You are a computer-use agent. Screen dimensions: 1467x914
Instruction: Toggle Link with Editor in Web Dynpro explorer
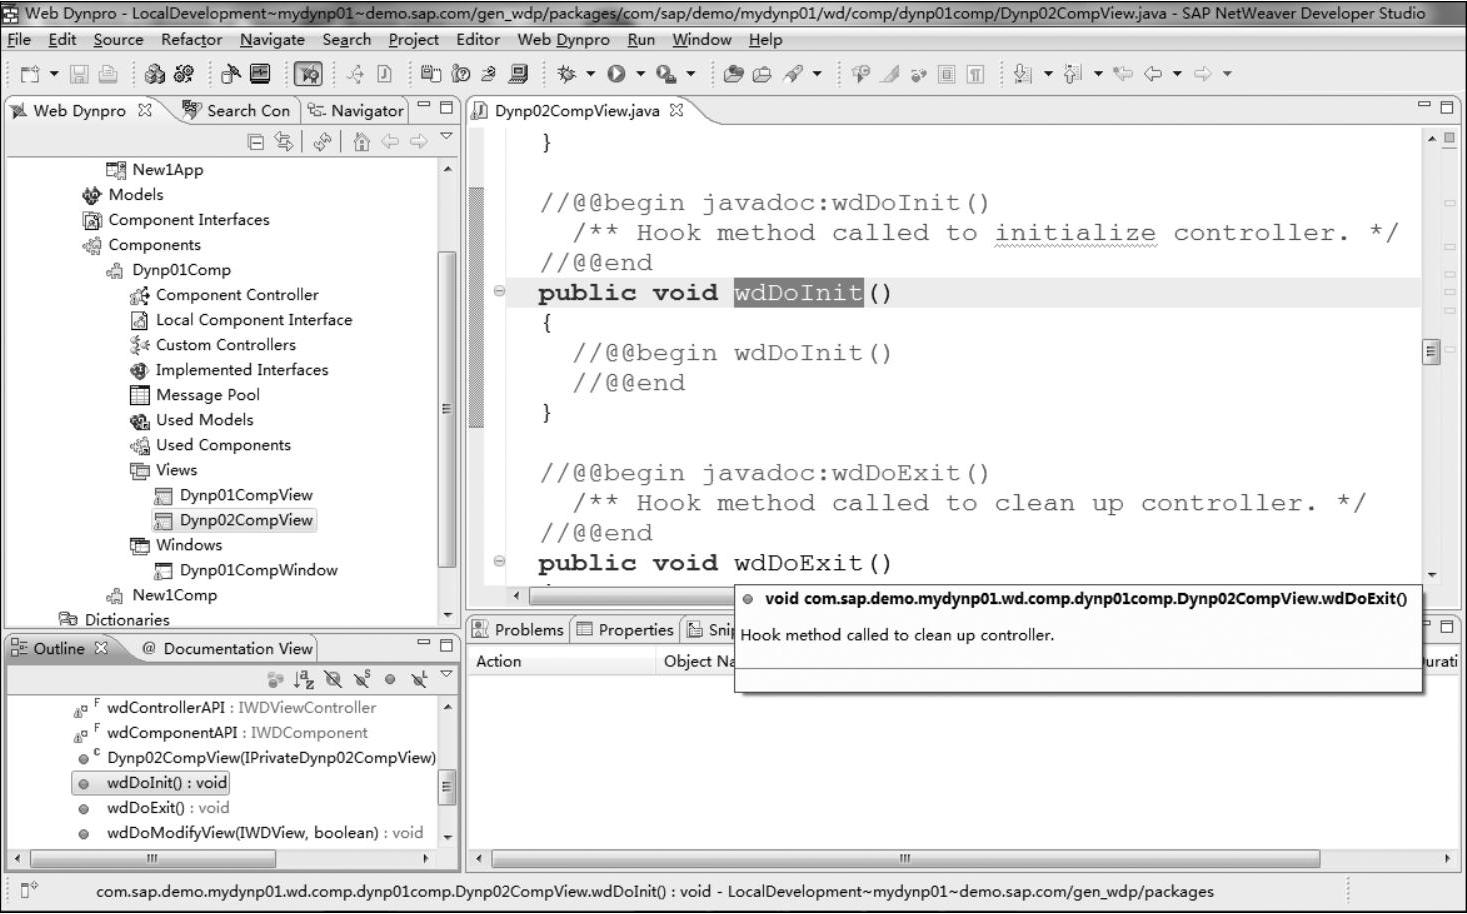point(285,142)
